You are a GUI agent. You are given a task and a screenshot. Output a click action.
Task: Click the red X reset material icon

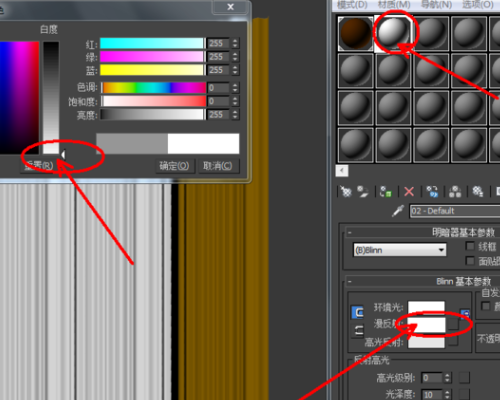coord(409,192)
